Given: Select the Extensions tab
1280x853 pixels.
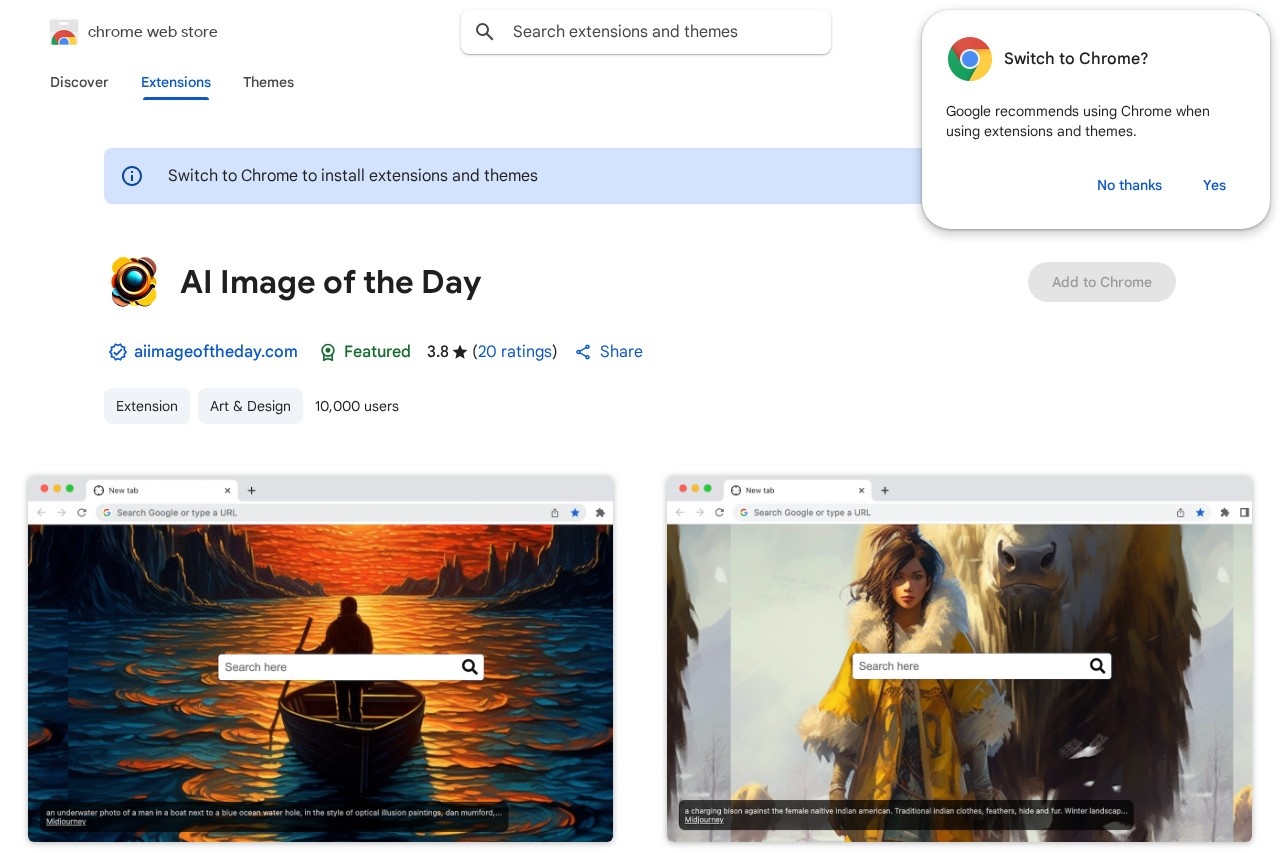Looking at the screenshot, I should (176, 82).
